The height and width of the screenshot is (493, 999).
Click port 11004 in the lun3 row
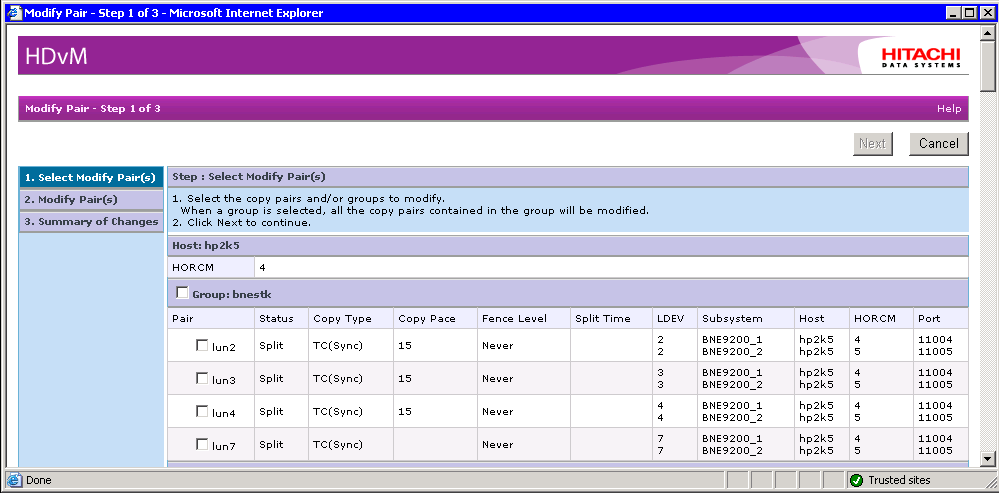[x=935, y=372]
